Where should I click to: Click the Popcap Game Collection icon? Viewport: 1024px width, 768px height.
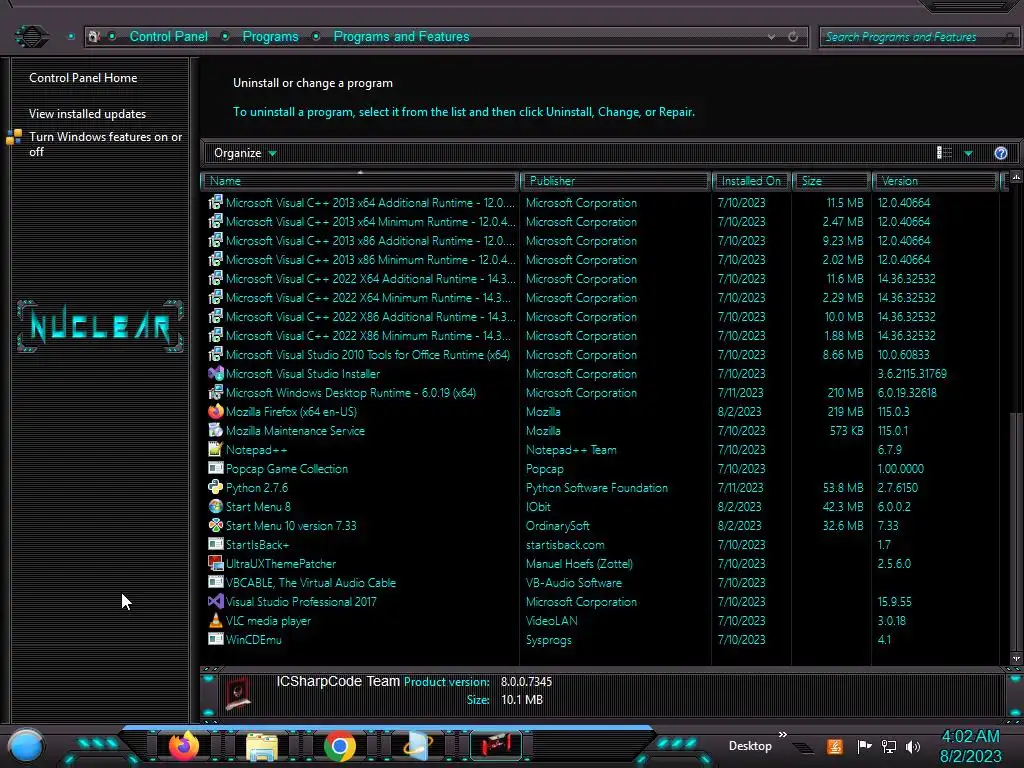point(216,468)
